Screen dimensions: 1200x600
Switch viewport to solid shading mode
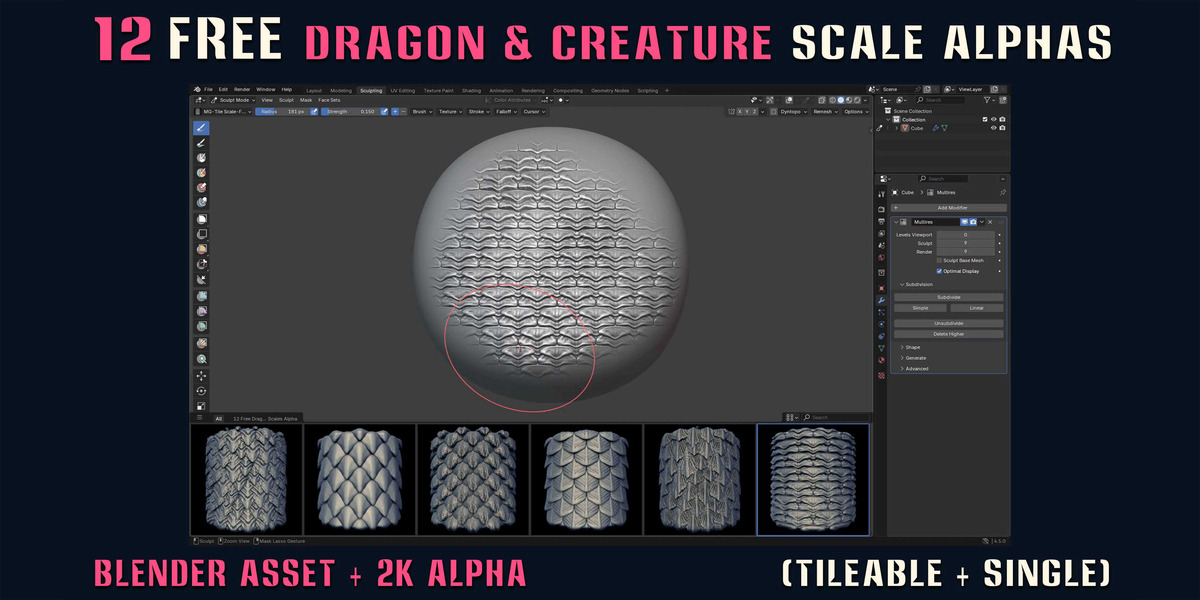[841, 100]
